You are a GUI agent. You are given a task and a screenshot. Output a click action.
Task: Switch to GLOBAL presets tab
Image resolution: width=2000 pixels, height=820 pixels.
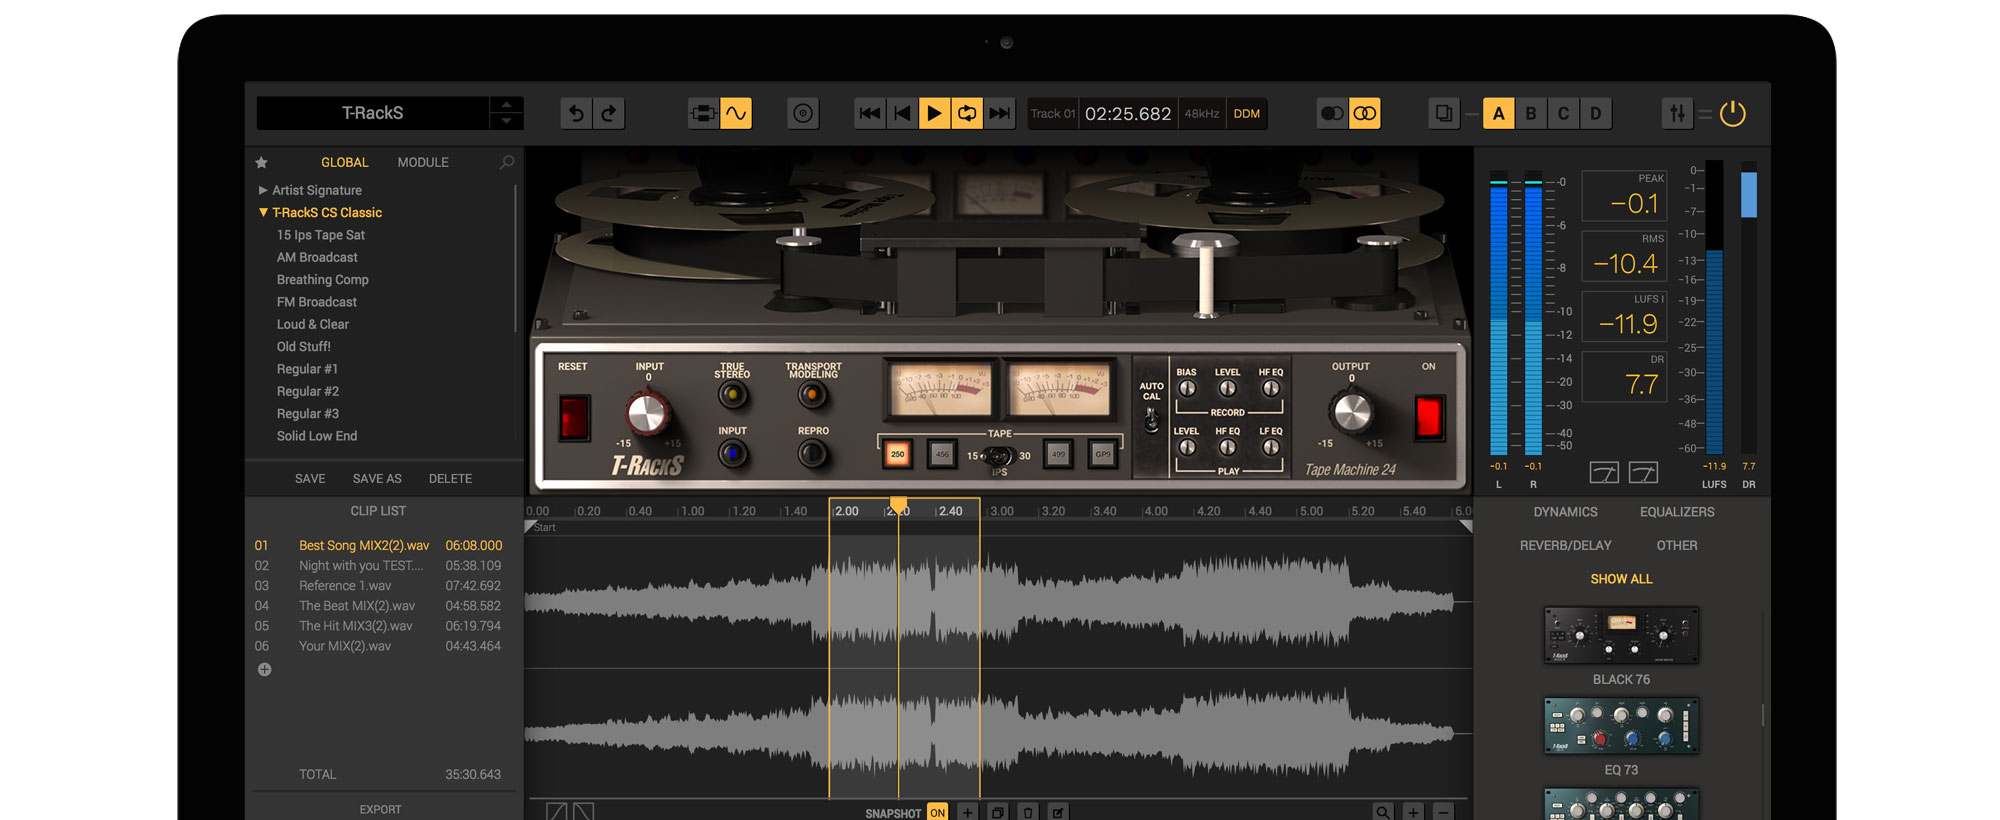(344, 162)
